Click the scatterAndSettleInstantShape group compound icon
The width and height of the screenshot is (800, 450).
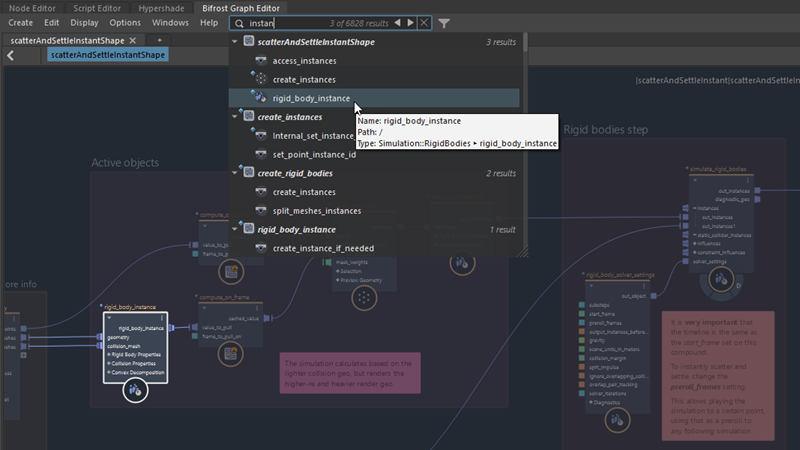(248, 41)
